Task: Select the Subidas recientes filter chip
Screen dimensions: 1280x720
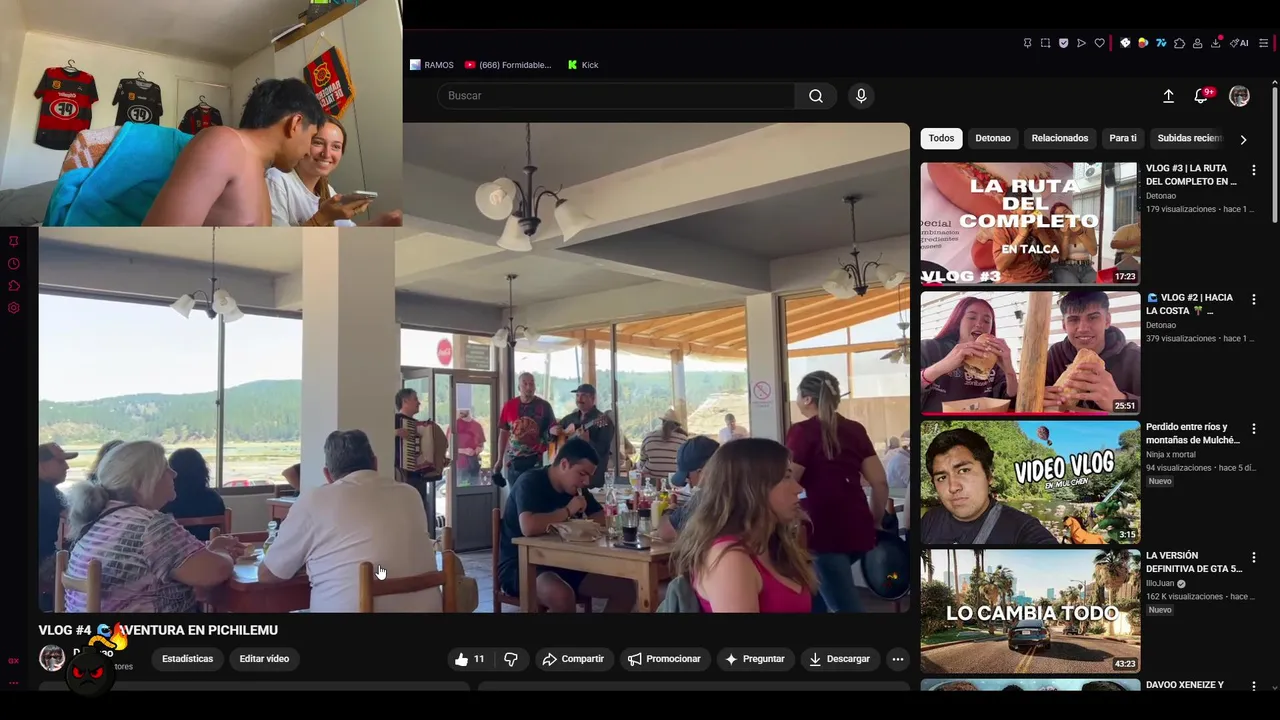Action: pyautogui.click(x=1190, y=138)
